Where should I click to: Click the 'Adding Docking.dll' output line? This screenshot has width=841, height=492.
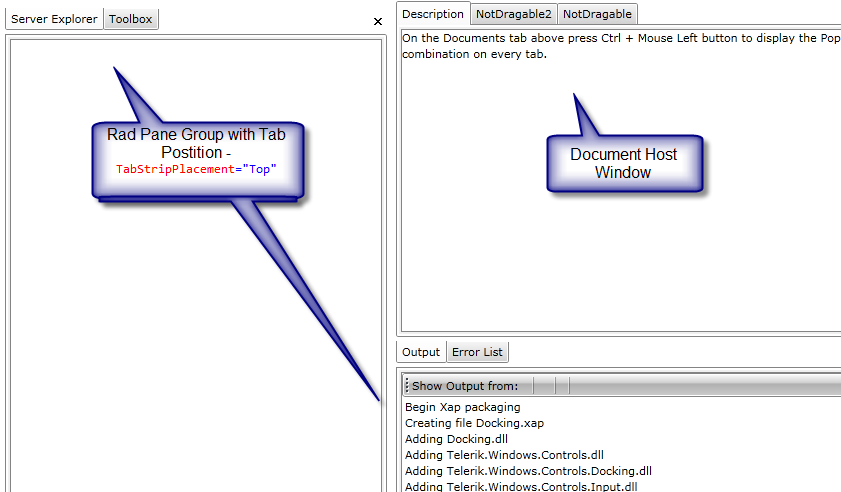point(456,439)
